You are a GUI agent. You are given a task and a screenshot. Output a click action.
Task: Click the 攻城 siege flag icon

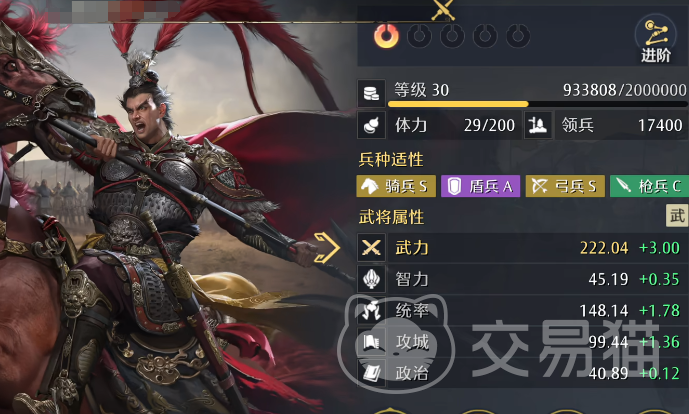point(371,342)
